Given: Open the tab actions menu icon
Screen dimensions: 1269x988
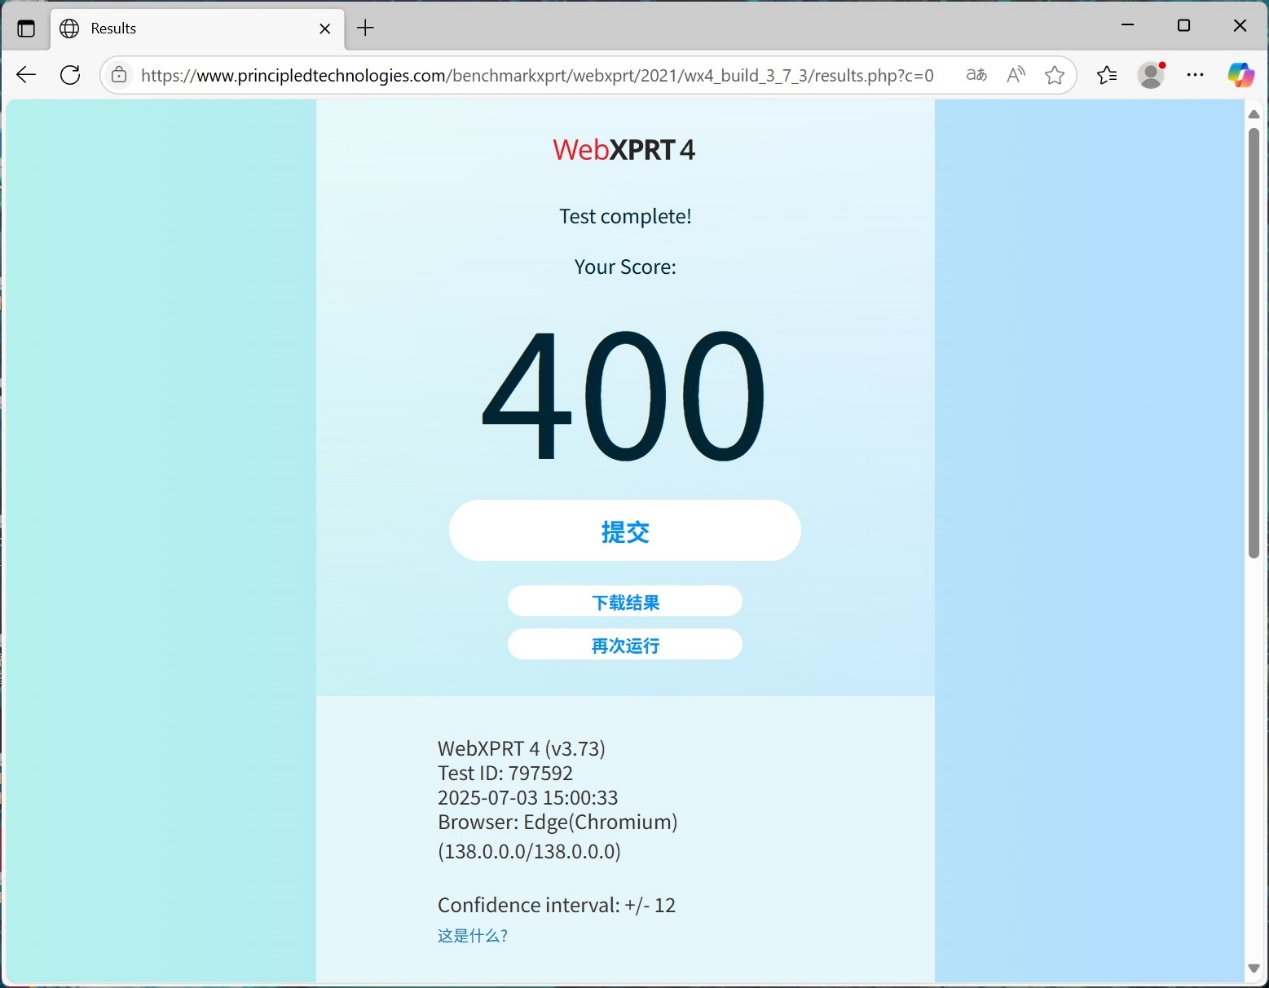Looking at the screenshot, I should [x=26, y=28].
